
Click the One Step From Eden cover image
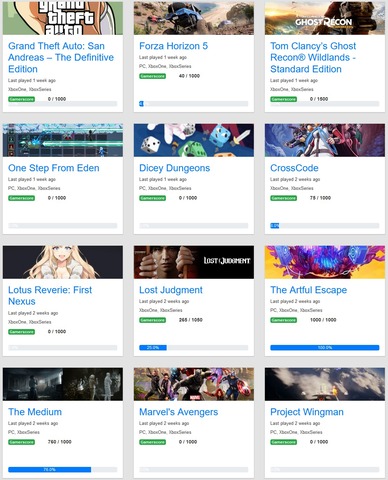[63, 140]
